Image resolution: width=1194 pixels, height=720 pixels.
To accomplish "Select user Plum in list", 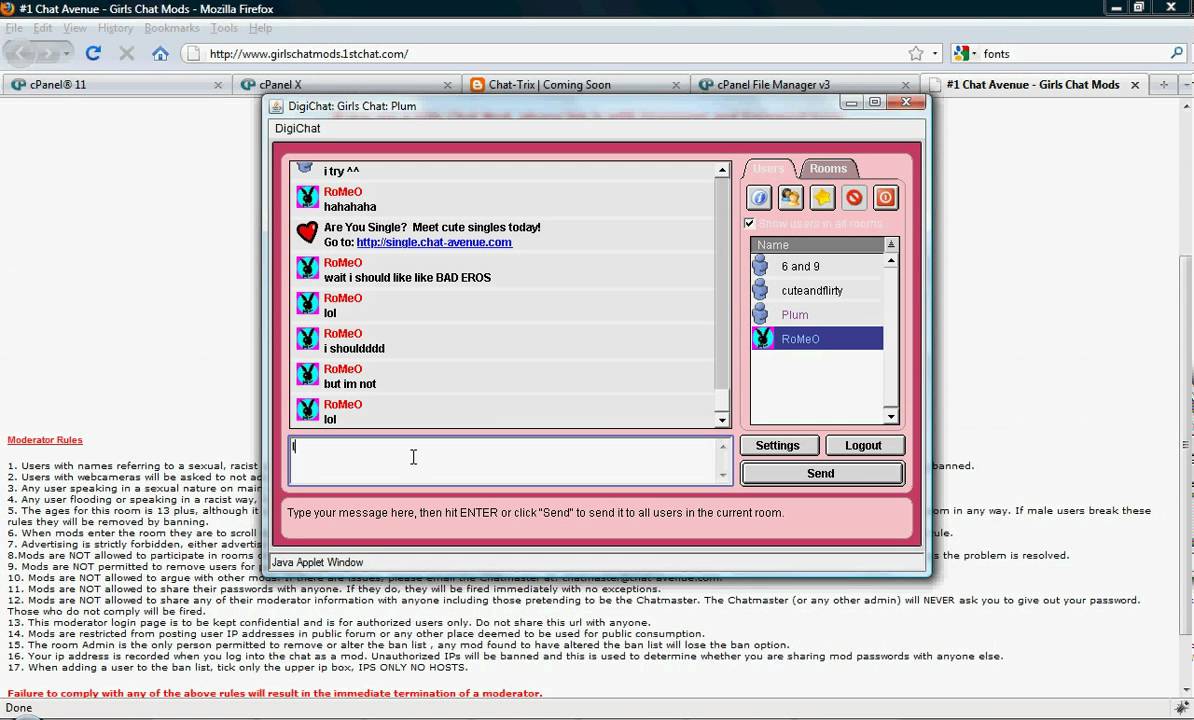I will click(816, 314).
